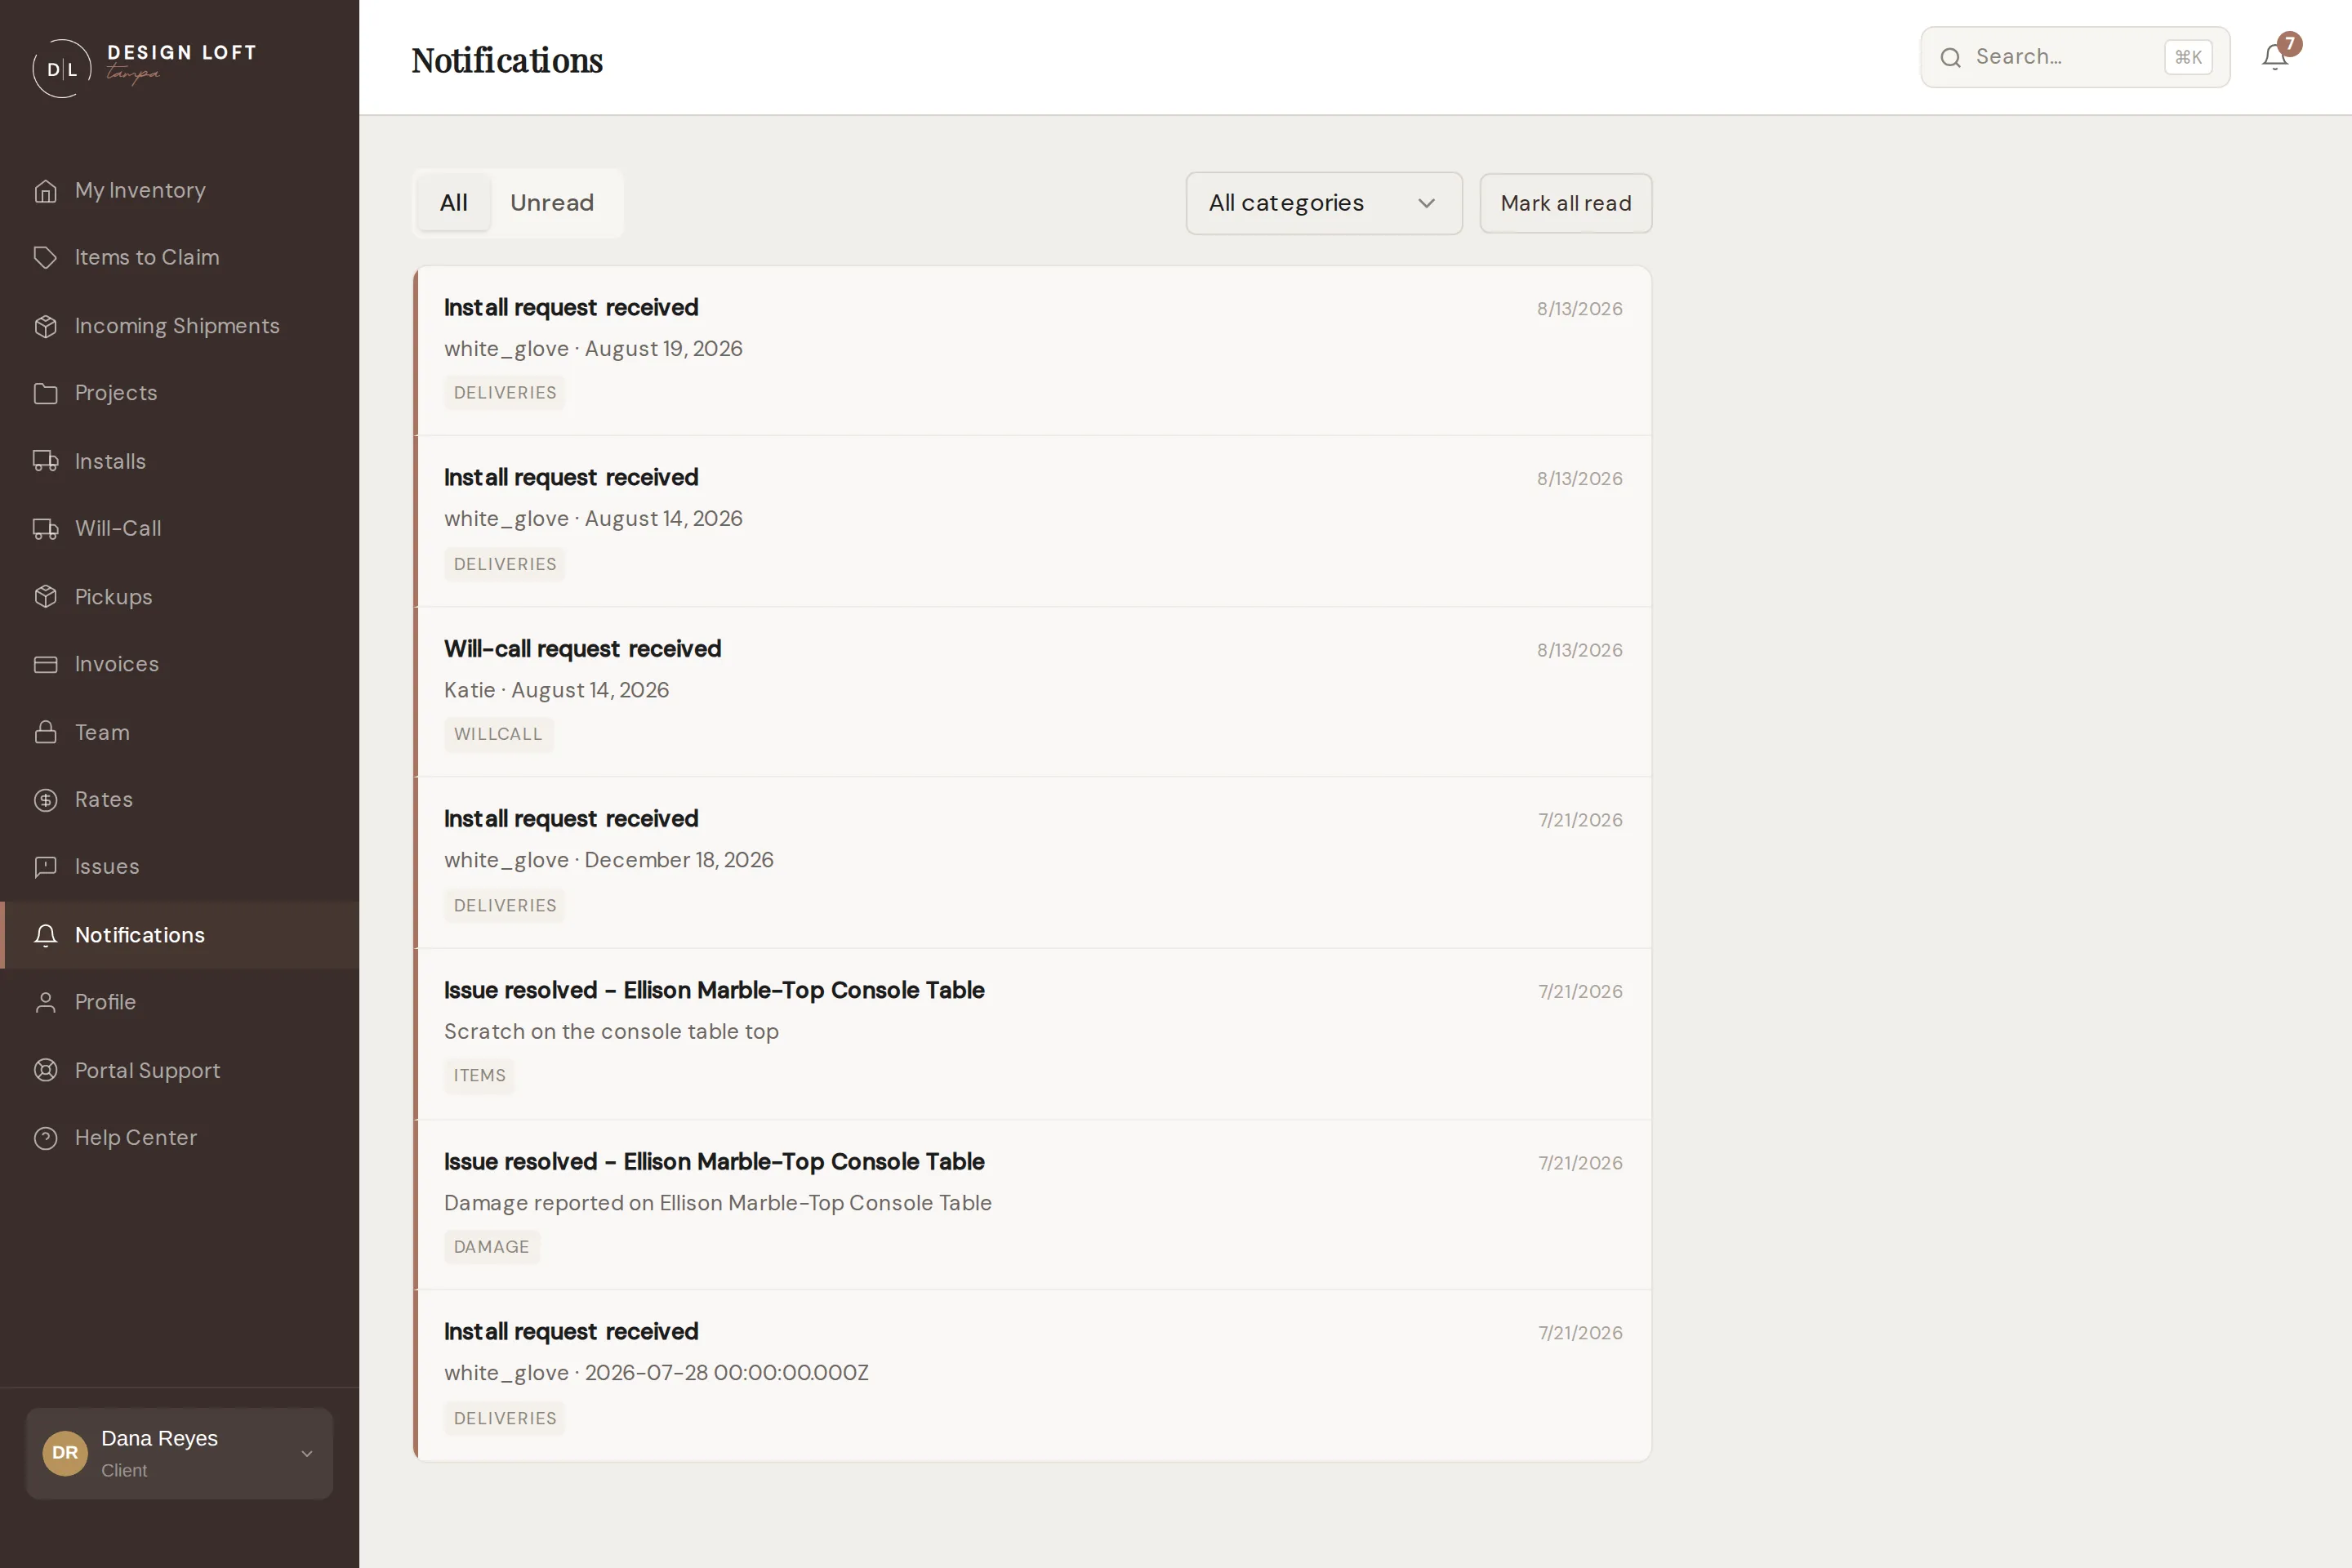Click the Items to Claim tag icon
2352x1568 pixels.
pos(45,258)
